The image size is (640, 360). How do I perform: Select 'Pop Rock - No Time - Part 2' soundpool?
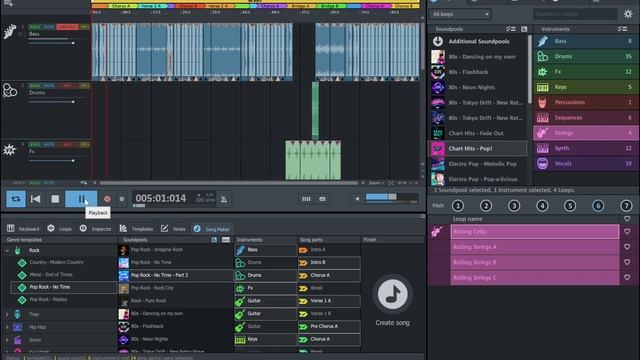tap(176, 276)
